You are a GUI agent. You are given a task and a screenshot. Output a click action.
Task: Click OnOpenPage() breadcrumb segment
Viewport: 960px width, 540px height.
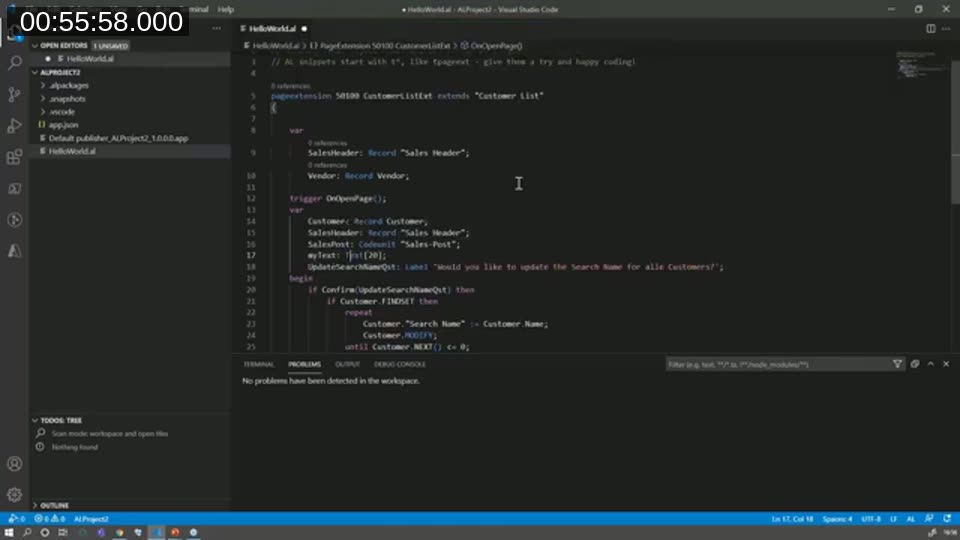(x=496, y=45)
